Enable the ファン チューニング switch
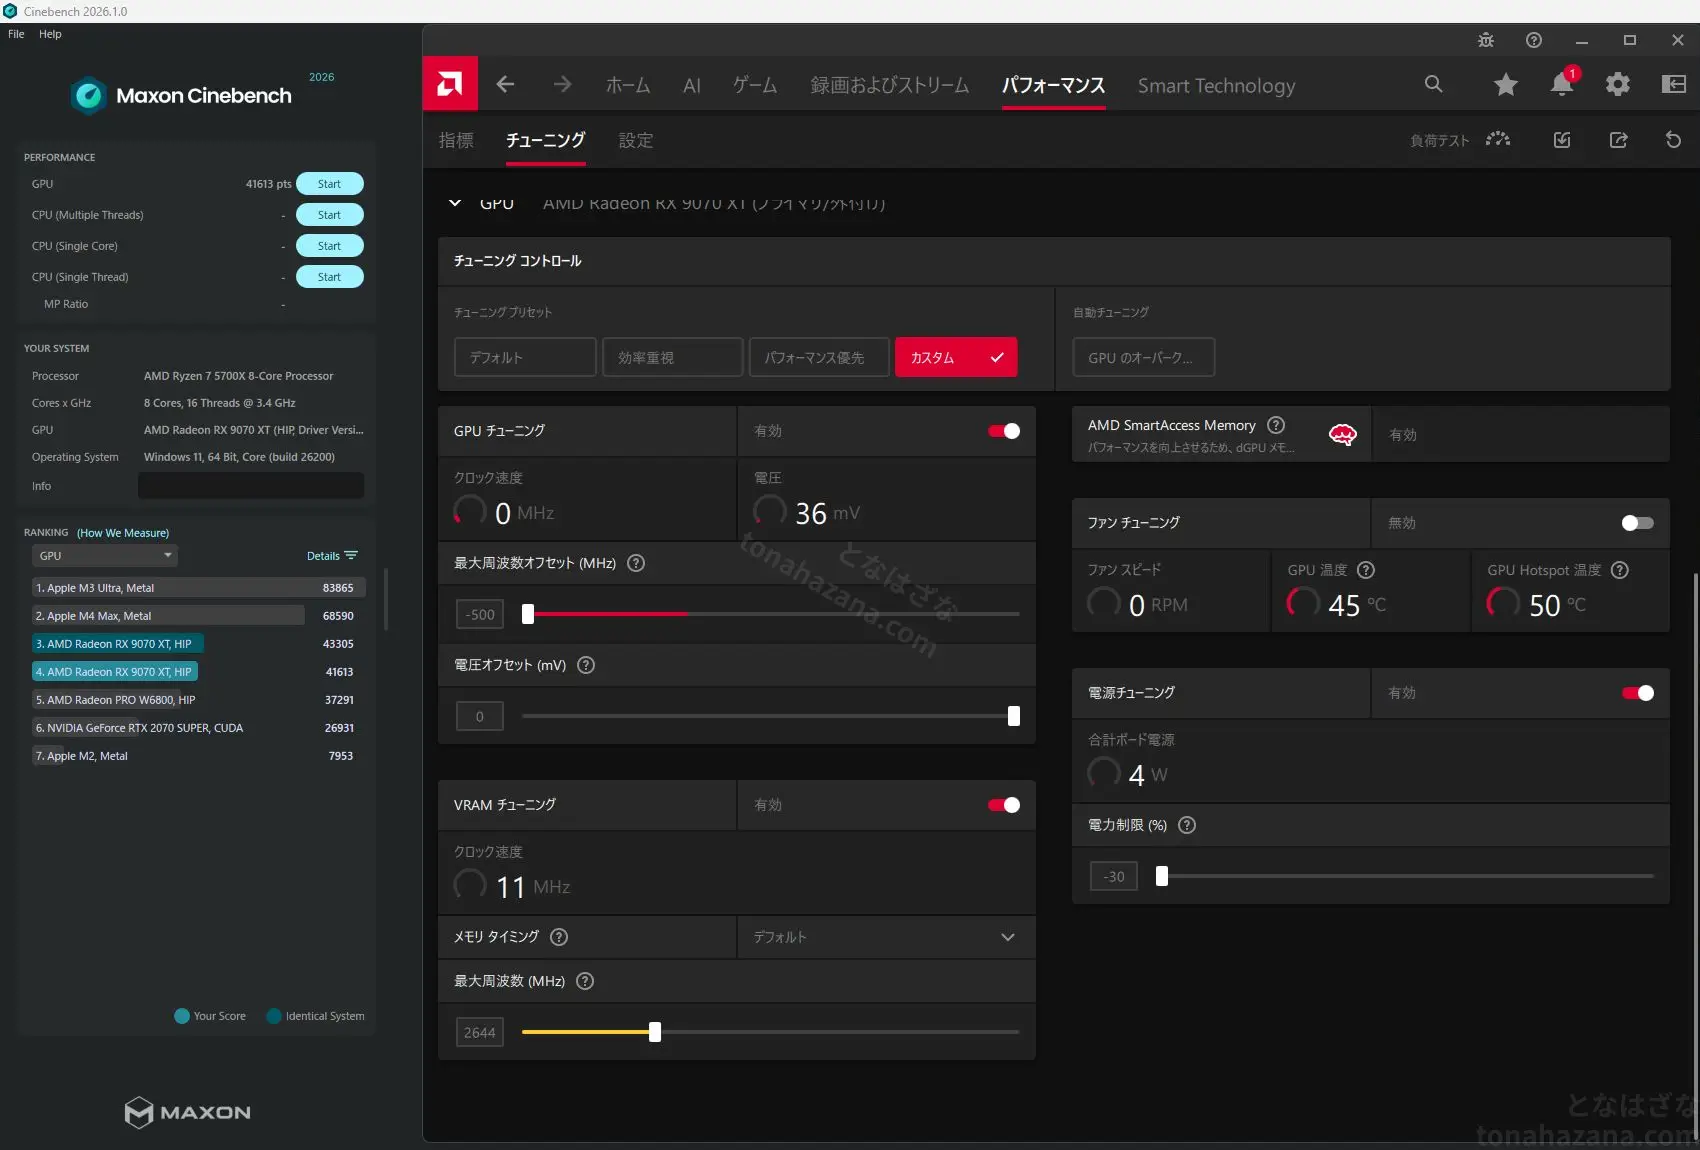Viewport: 1700px width, 1150px height. point(1637,523)
